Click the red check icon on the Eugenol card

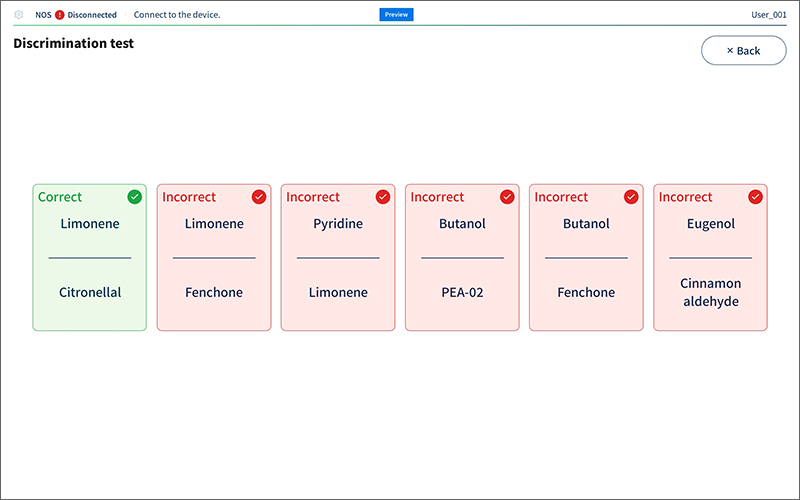755,197
